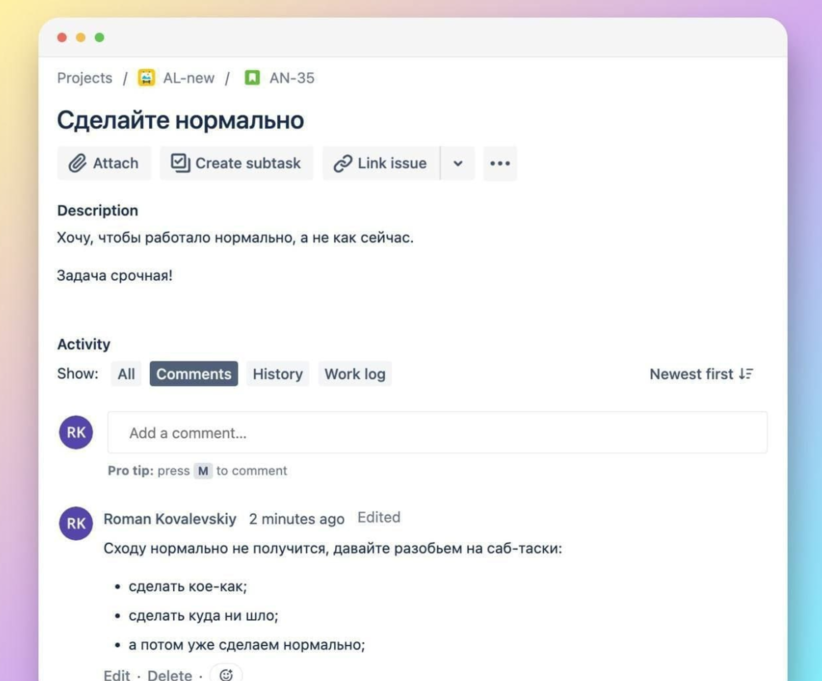The image size is (822, 681).
Task: Create a subtask for this issue
Action: [x=236, y=164]
